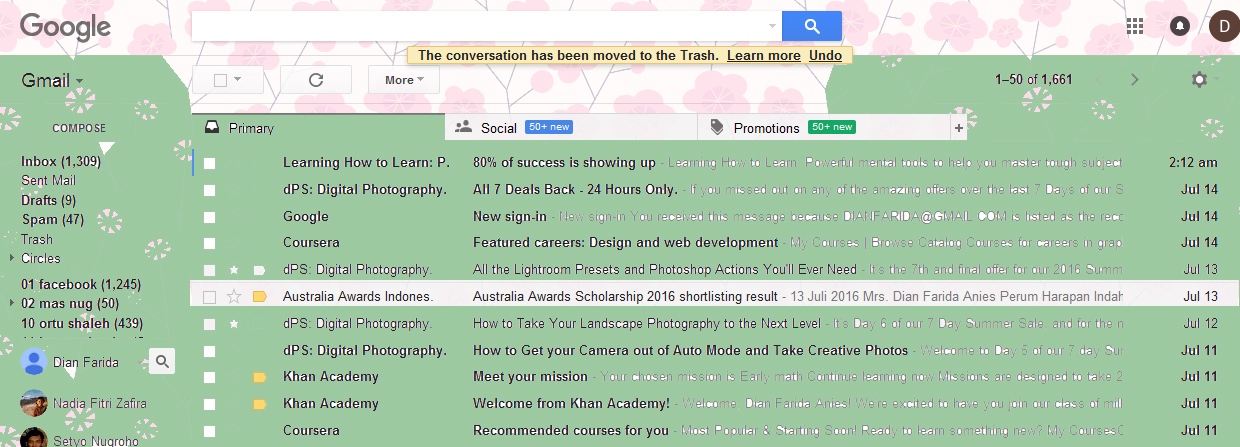This screenshot has height=447, width=1240.
Task: Click Nadia Fitri Zafira's avatar photo
Action: (34, 403)
